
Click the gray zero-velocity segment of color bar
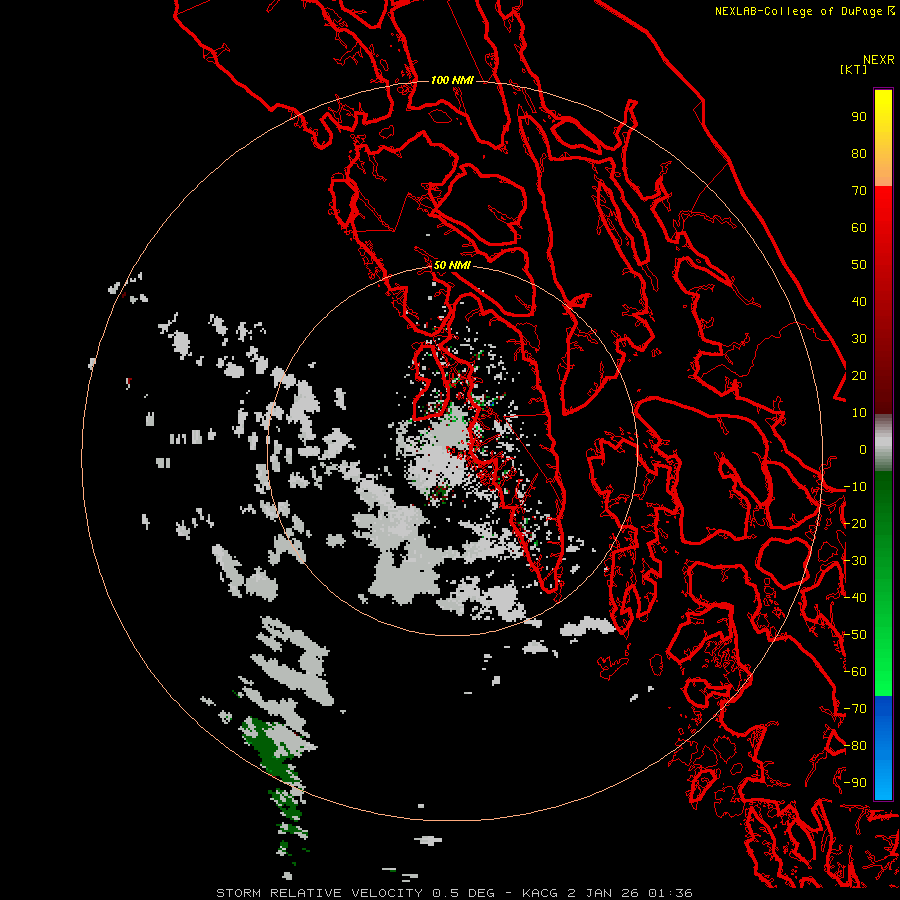[883, 443]
